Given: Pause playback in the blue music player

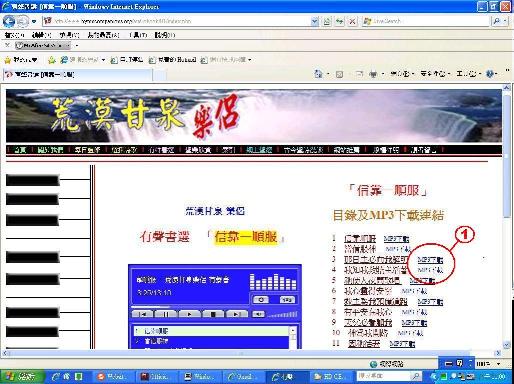Looking at the screenshot, I should point(165,314).
